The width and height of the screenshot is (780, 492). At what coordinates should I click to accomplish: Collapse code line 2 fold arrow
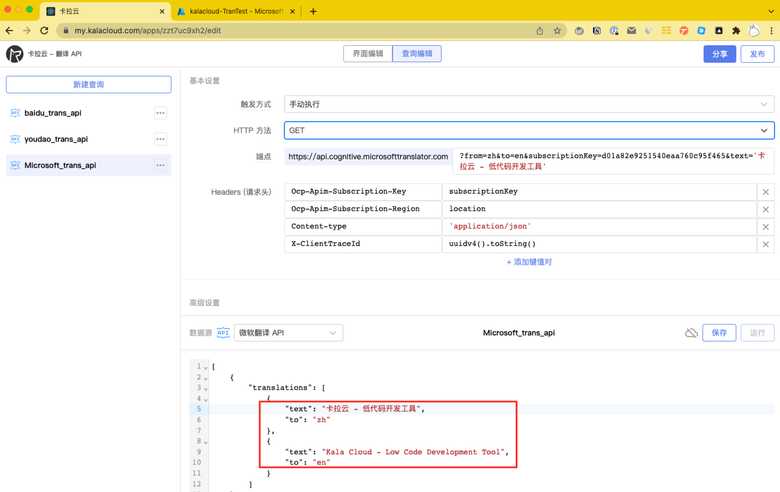(206, 378)
